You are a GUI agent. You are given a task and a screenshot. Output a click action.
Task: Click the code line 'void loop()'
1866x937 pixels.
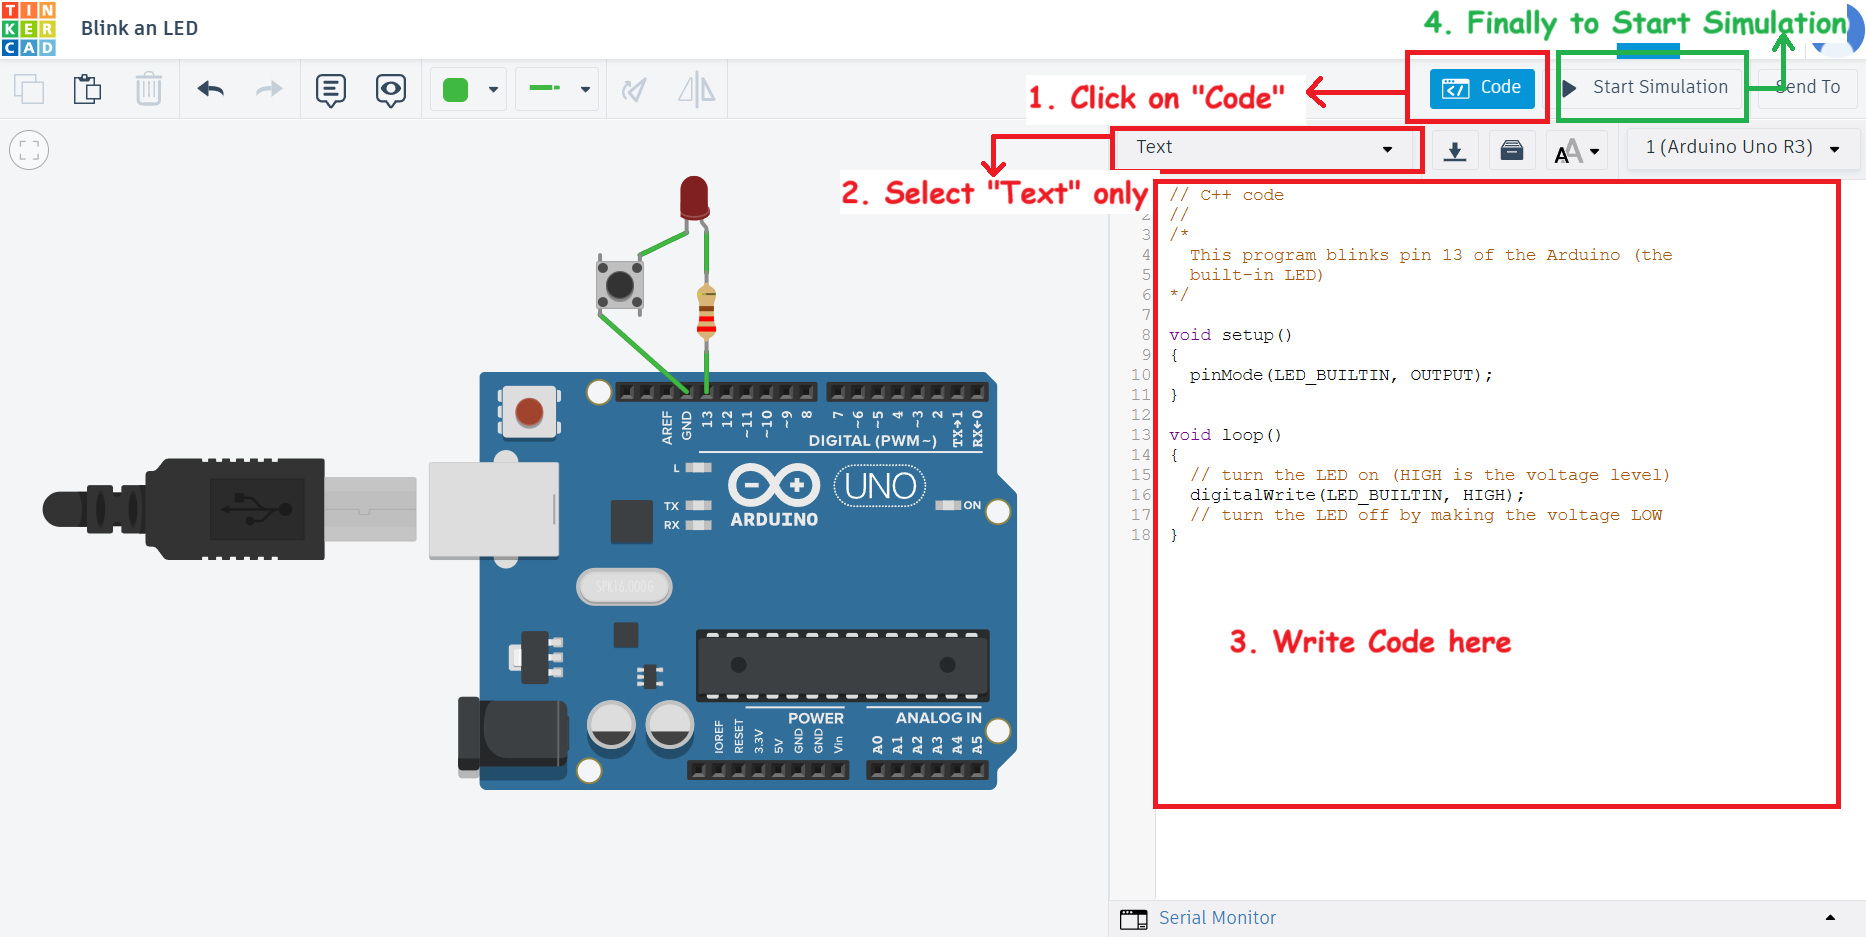[x=1225, y=435]
